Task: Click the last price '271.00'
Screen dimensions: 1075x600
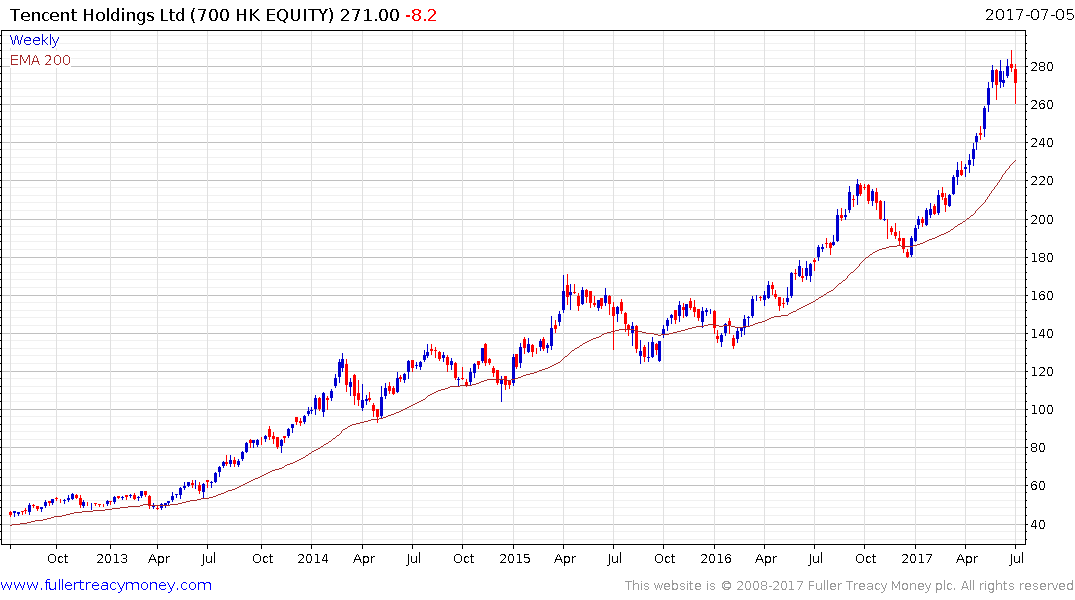Action: [x=370, y=15]
